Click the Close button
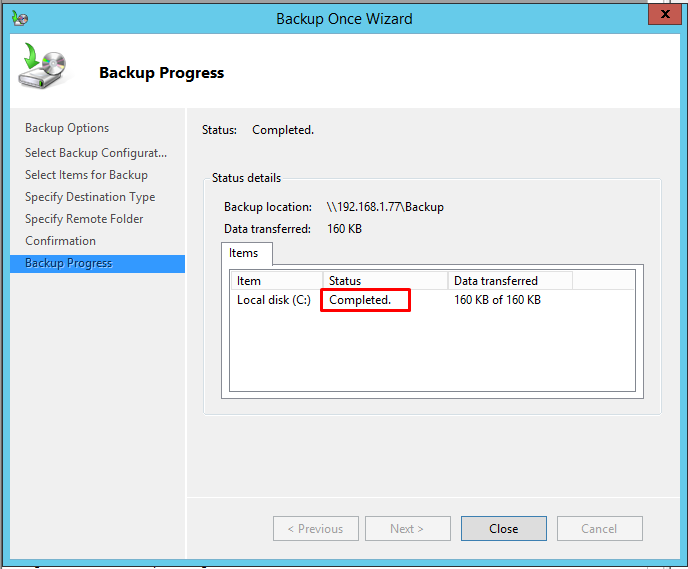Screen dimensions: 688x569 [x=504, y=529]
